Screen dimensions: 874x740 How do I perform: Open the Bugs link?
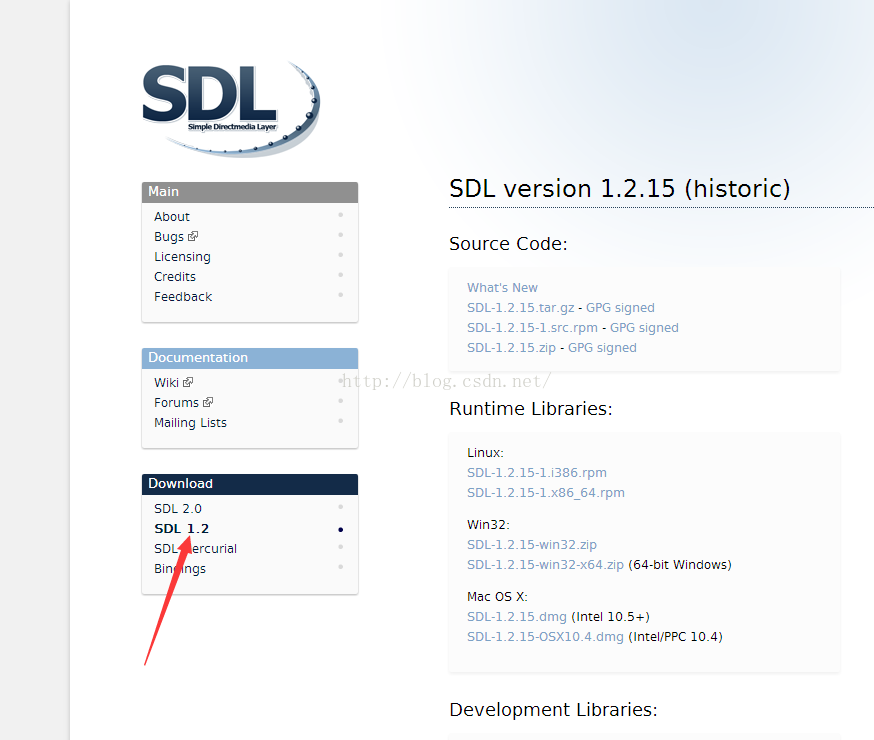point(169,236)
